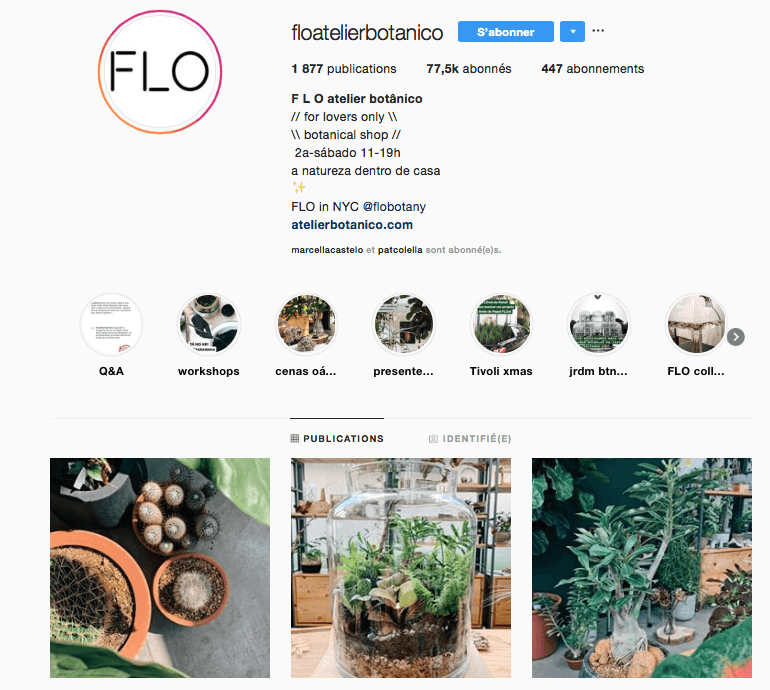Select the Publications tab
The width and height of the screenshot is (770, 690).
[337, 439]
